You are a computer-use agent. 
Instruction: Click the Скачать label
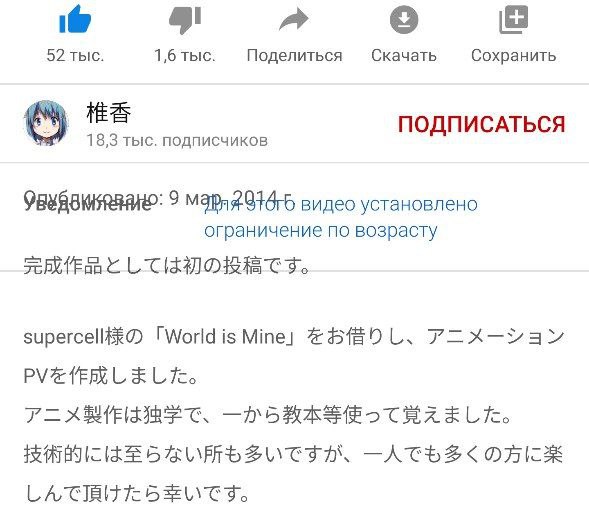[404, 56]
